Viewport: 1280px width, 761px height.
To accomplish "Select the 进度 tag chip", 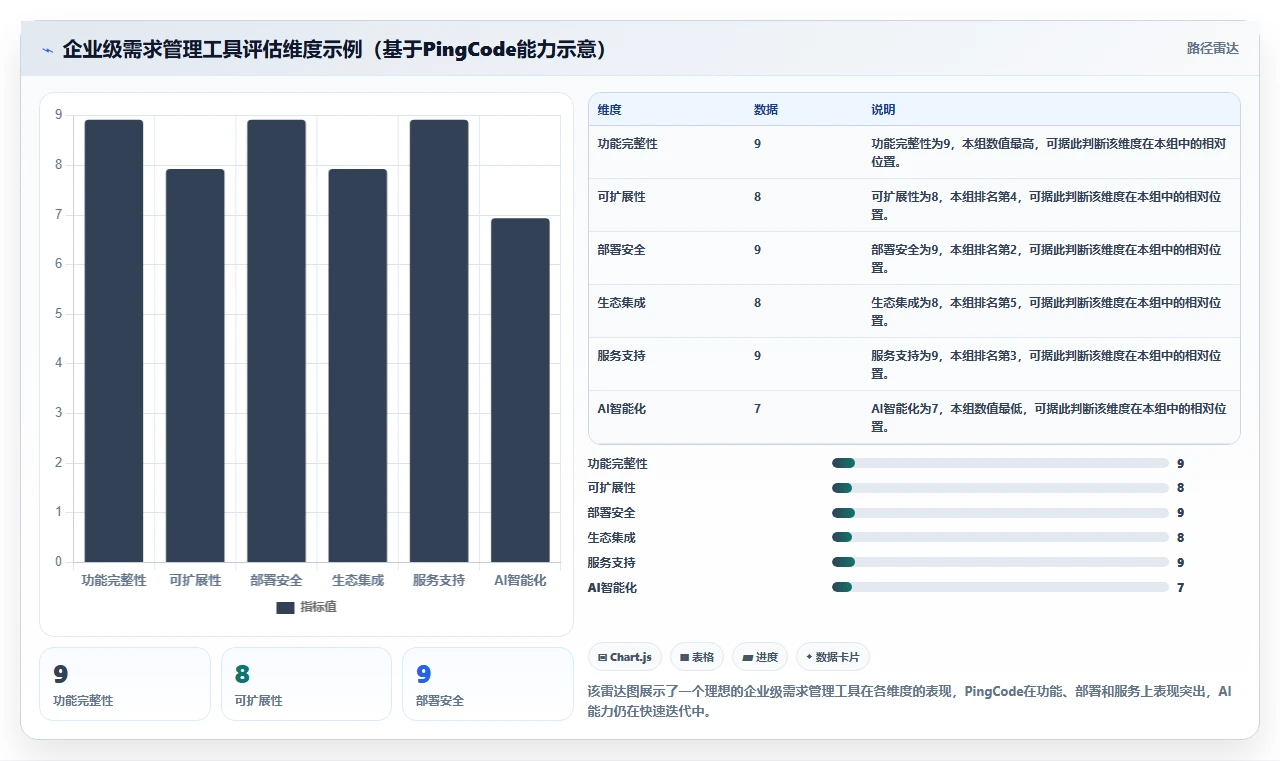I will pyautogui.click(x=760, y=657).
